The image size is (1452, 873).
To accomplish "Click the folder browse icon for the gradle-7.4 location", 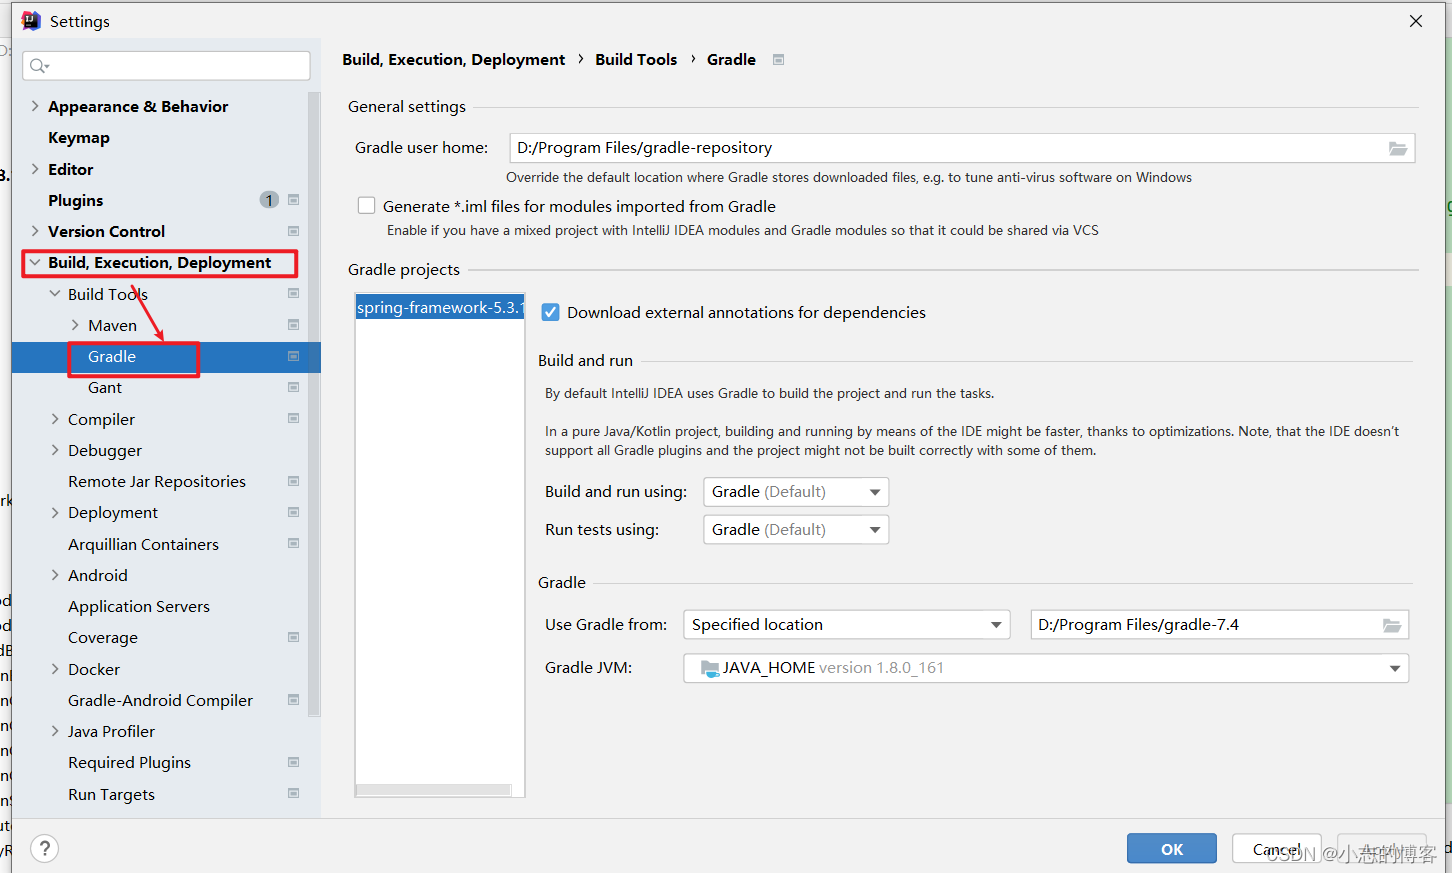I will click(x=1392, y=625).
